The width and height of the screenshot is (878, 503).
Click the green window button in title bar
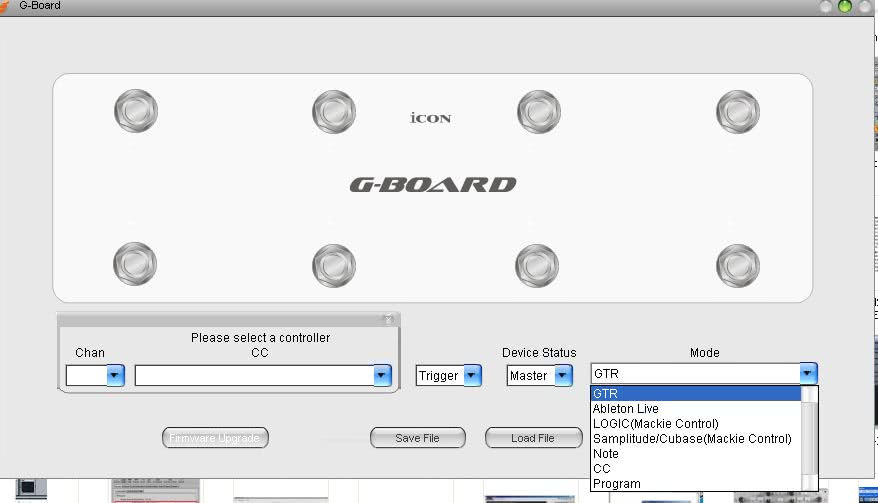tap(844, 6)
